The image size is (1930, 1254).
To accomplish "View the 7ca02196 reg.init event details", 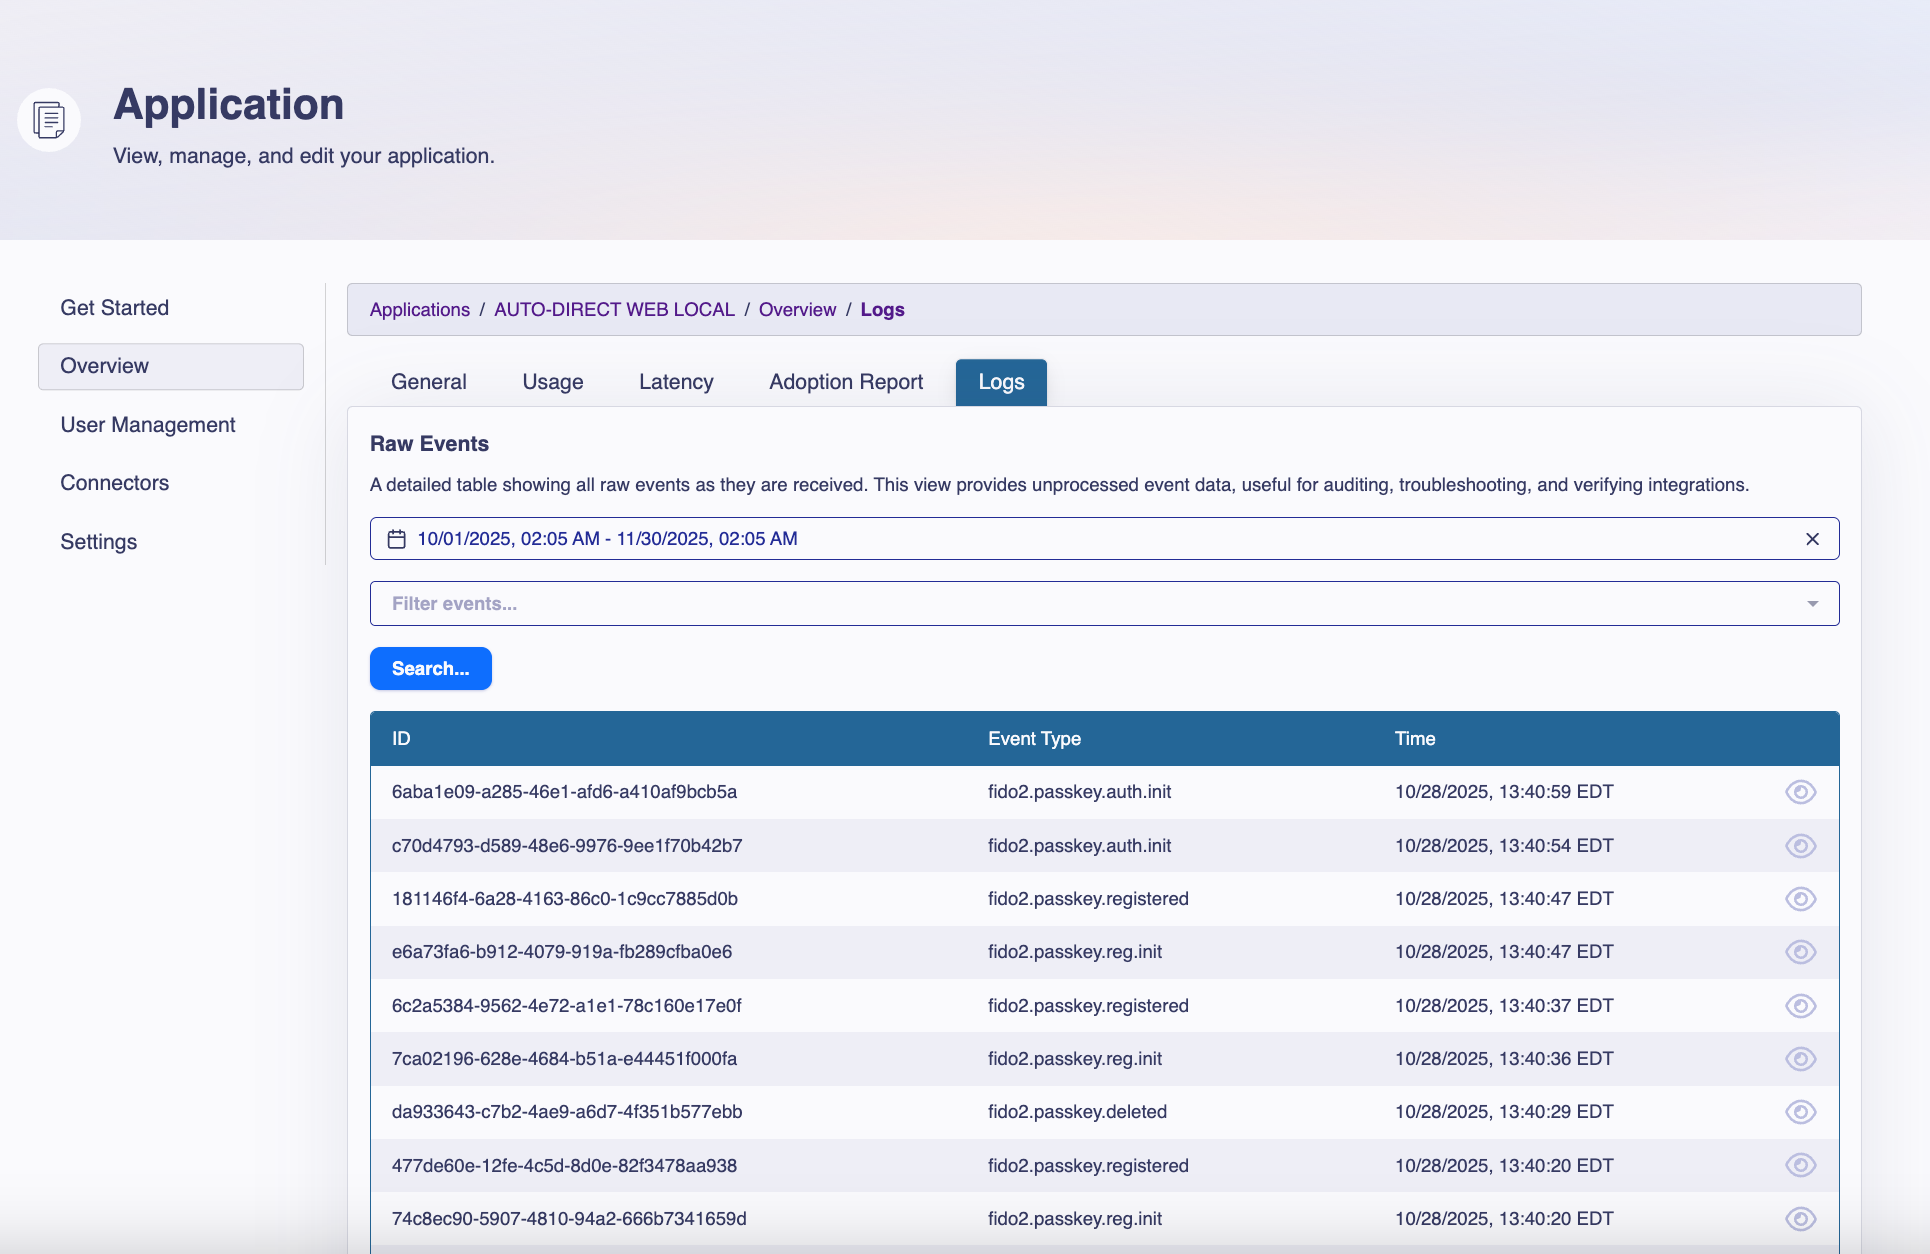I will coord(1801,1058).
